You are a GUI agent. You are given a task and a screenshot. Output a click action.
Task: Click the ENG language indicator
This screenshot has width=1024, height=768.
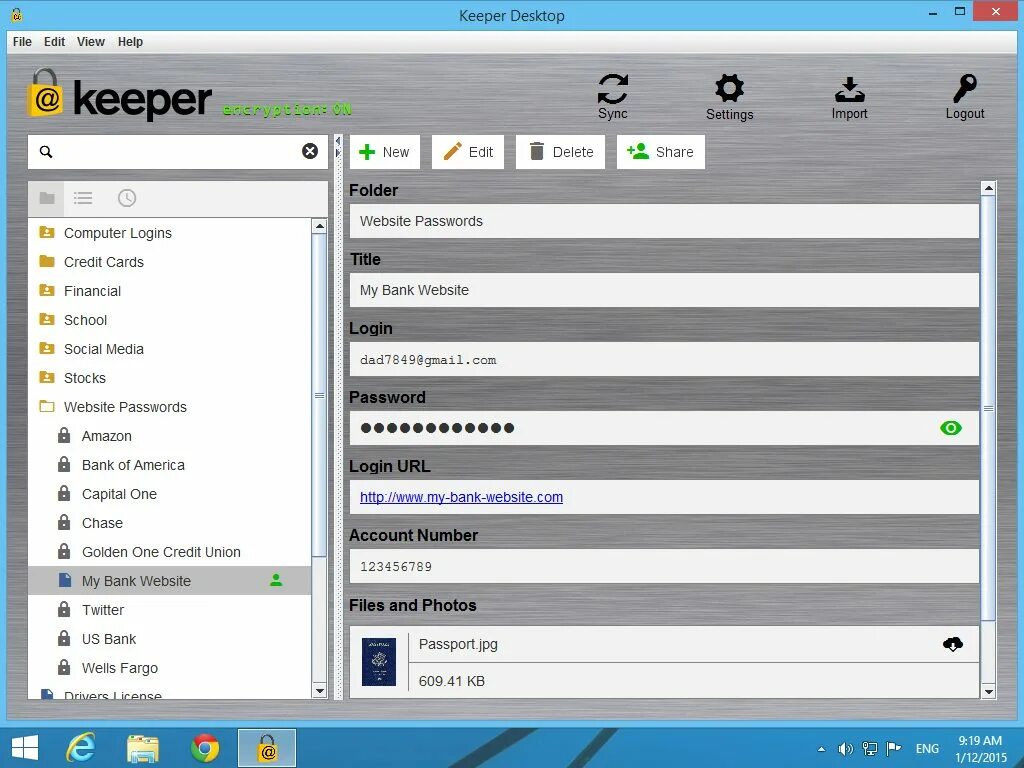(x=927, y=749)
